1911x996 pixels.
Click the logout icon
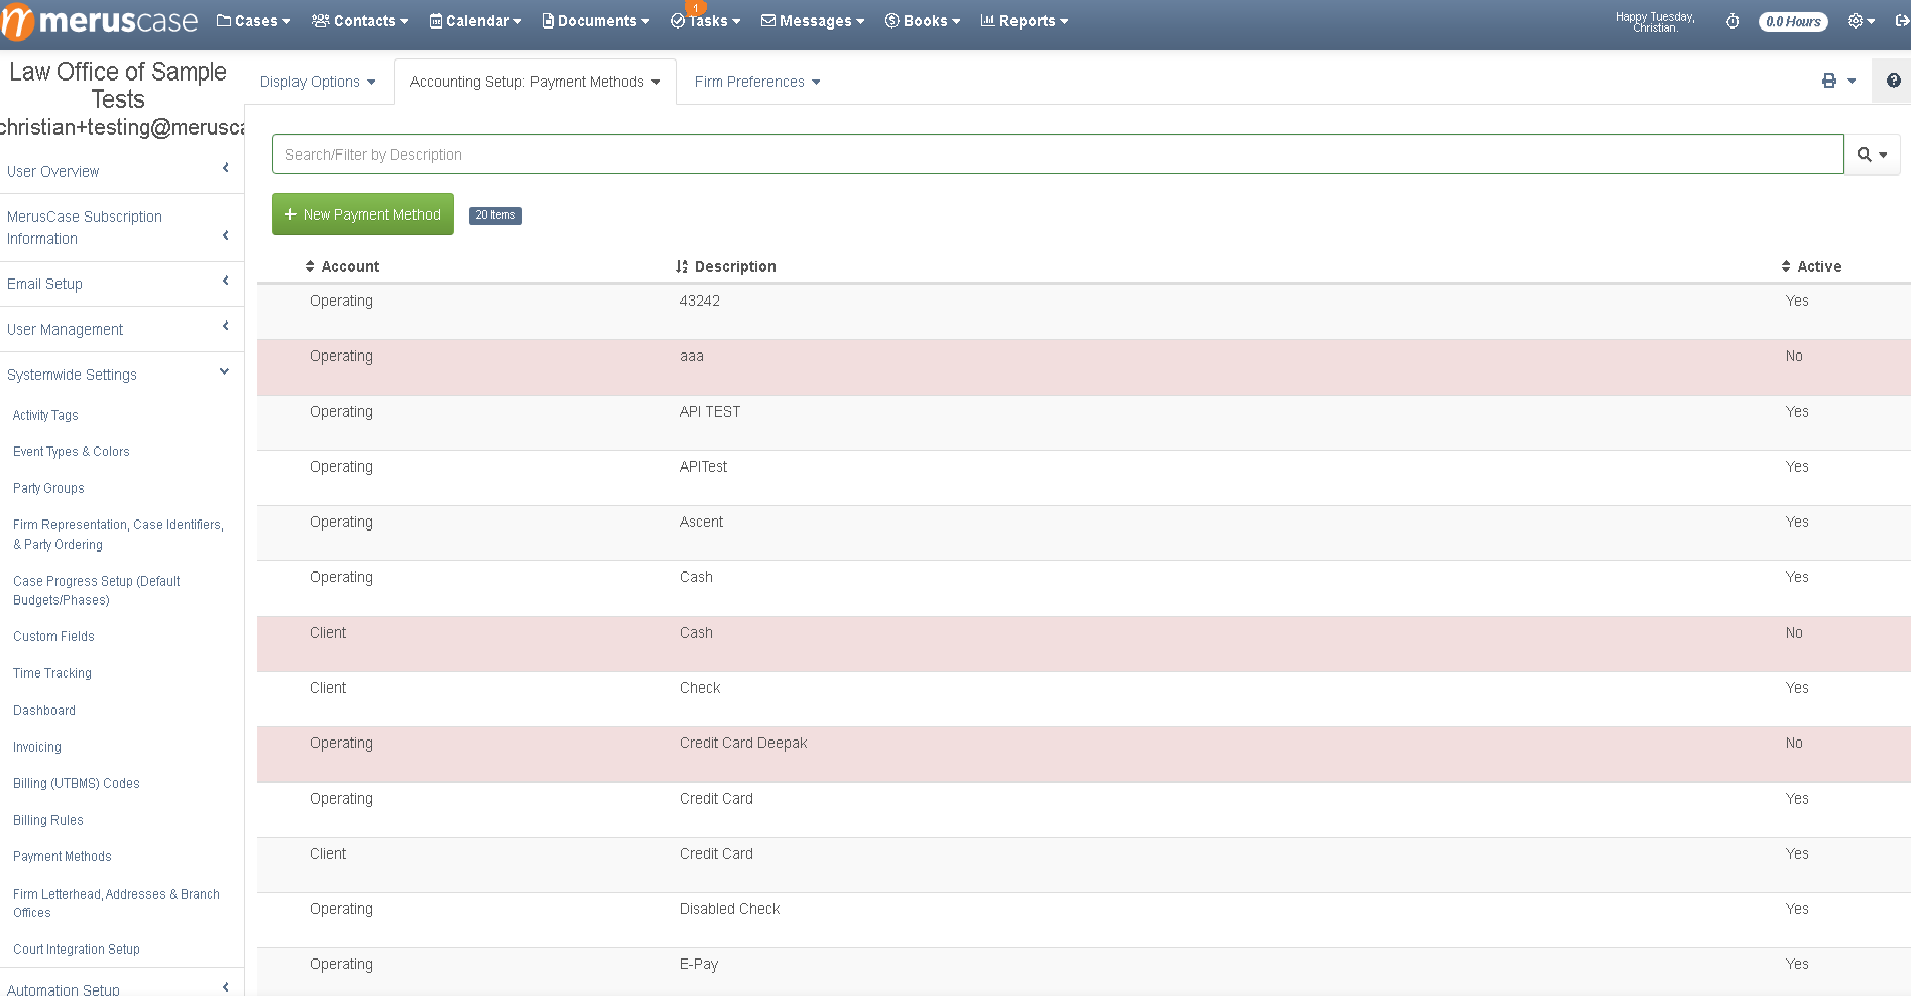[1902, 21]
